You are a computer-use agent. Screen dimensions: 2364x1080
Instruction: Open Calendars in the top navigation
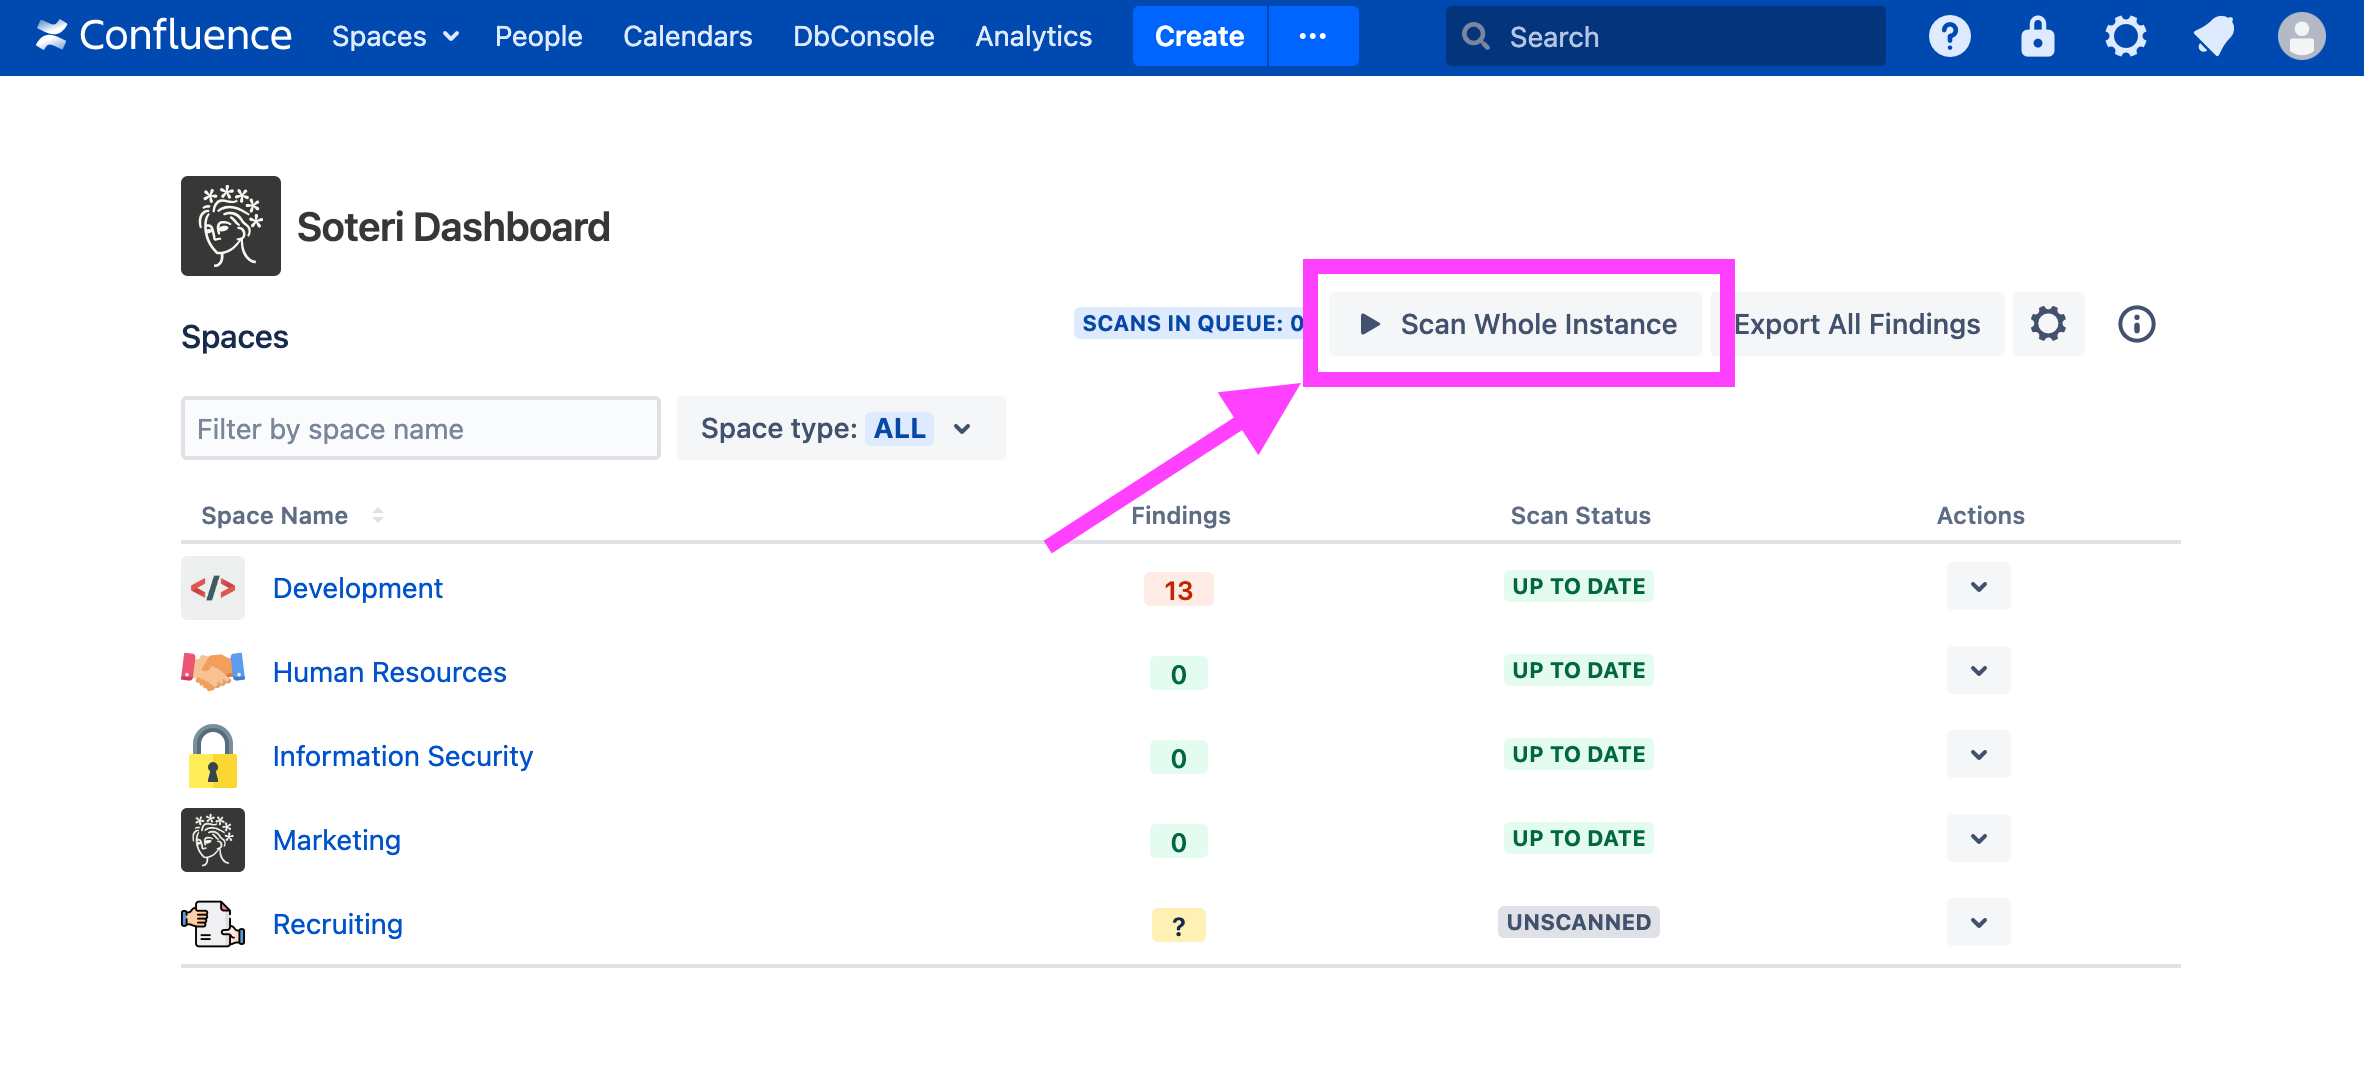click(687, 37)
